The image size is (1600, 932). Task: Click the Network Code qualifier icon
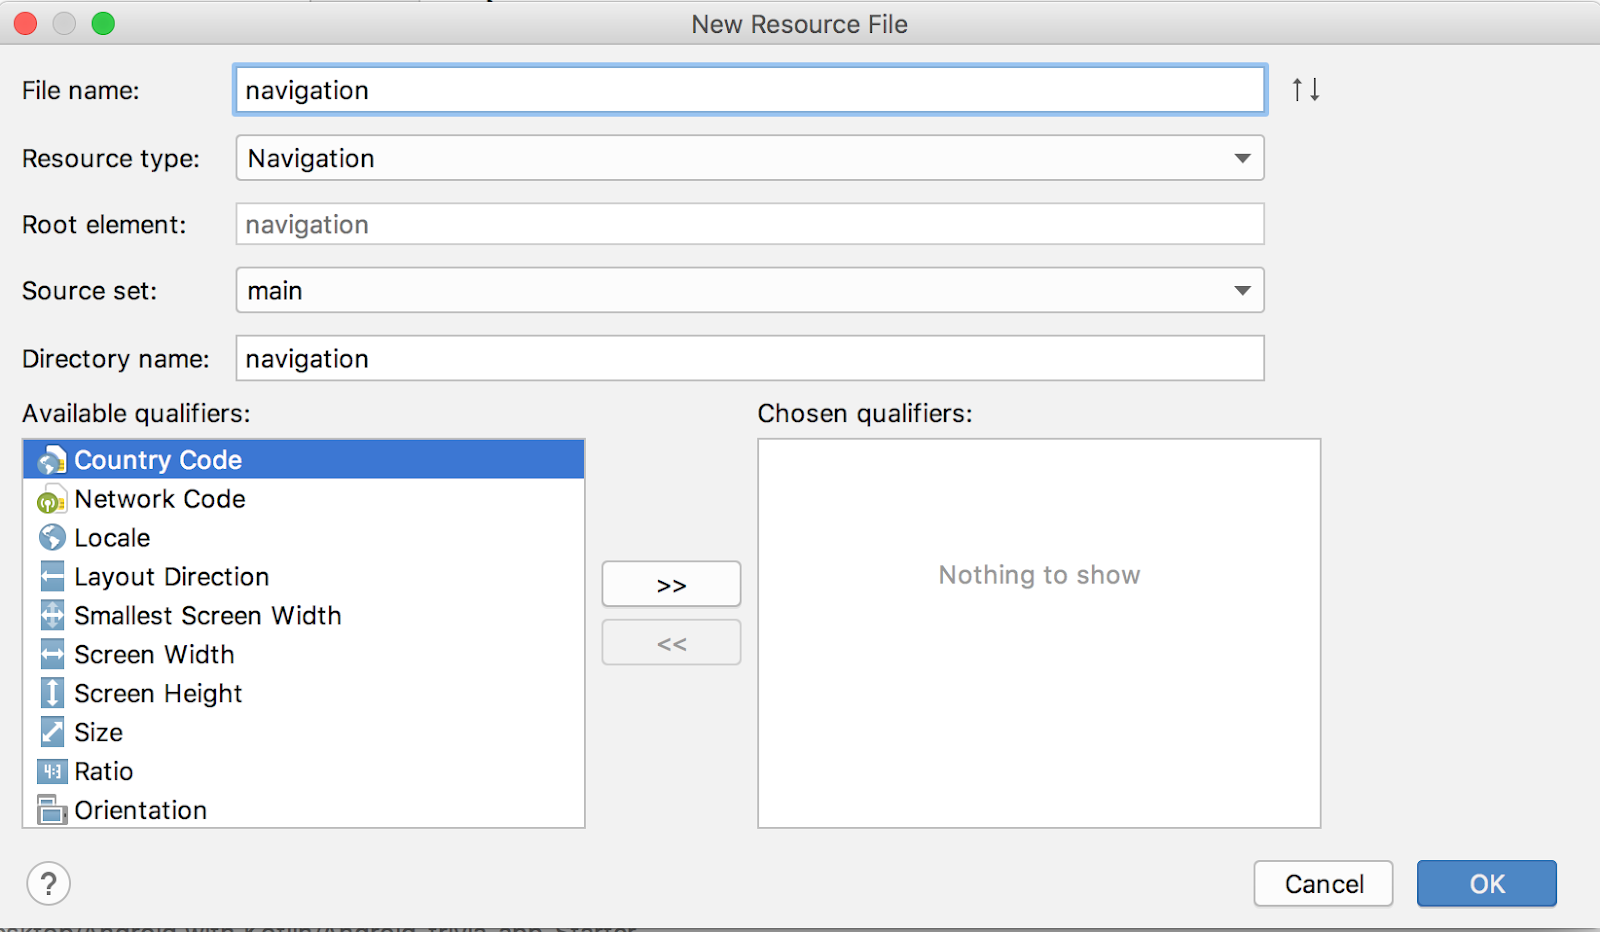click(x=52, y=500)
